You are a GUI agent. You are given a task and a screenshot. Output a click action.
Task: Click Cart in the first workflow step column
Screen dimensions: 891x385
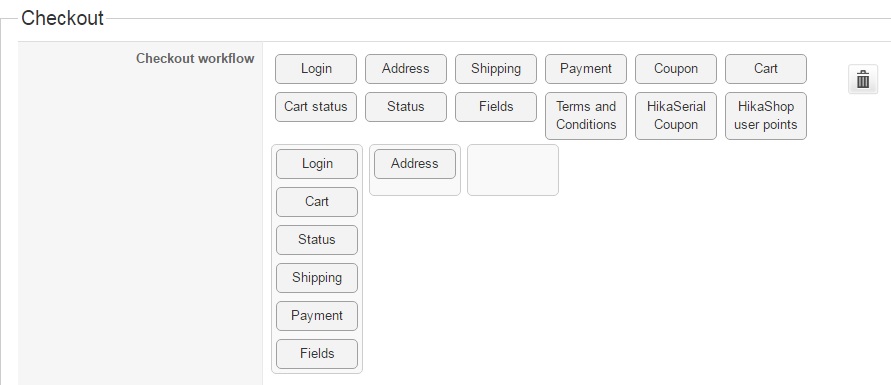click(x=317, y=202)
